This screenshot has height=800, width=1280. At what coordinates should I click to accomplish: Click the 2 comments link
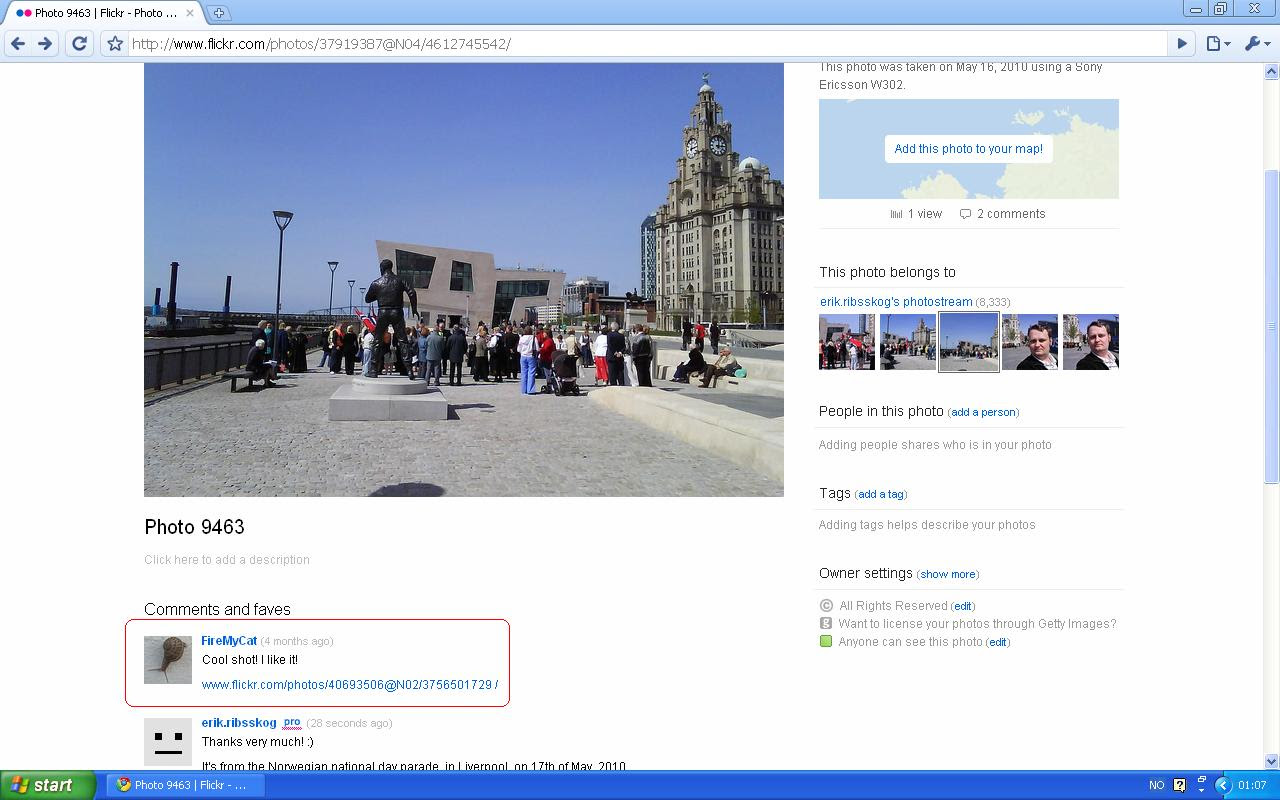click(x=1011, y=214)
